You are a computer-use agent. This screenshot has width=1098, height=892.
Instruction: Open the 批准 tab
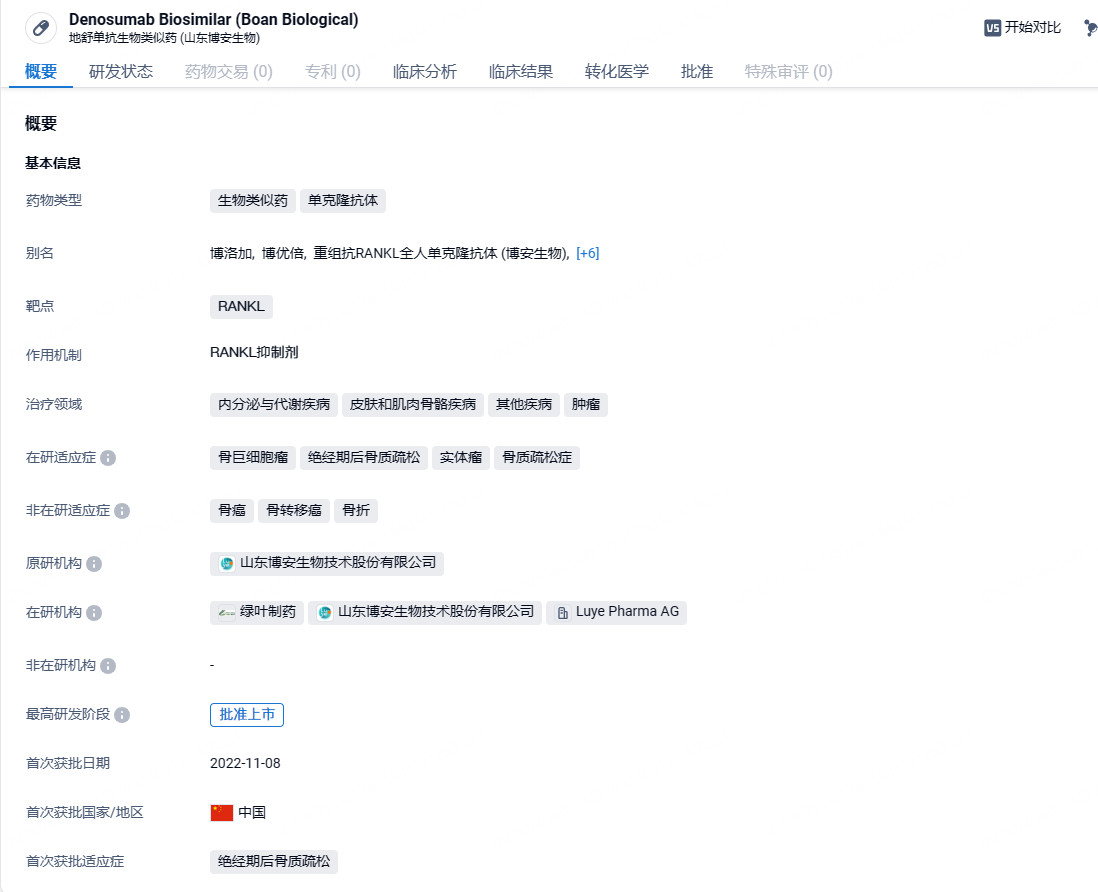click(697, 71)
